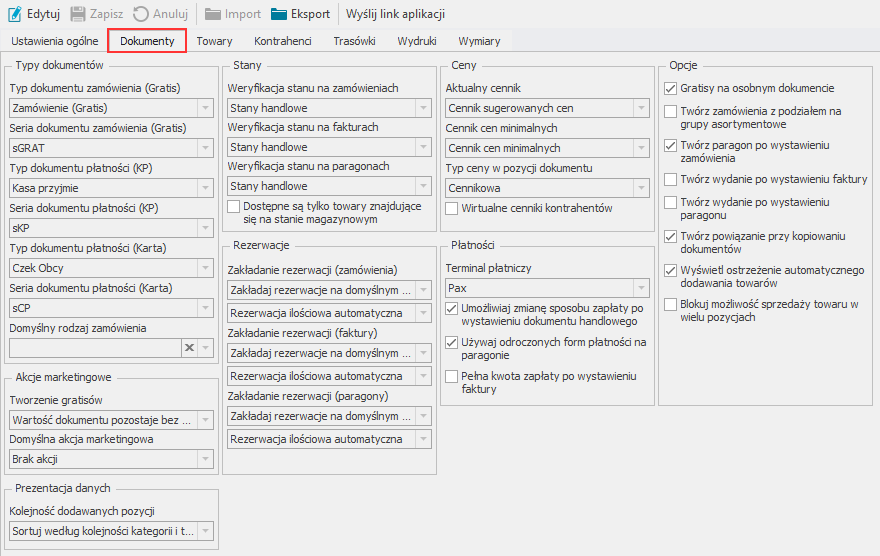Enable Twórz wydanie po wystawieniu faktury
880x556 pixels.
point(670,179)
